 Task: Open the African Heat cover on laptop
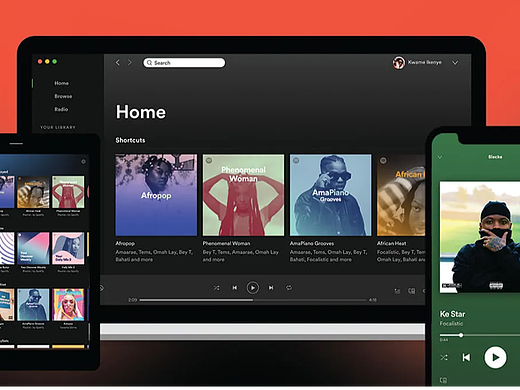tap(401, 195)
